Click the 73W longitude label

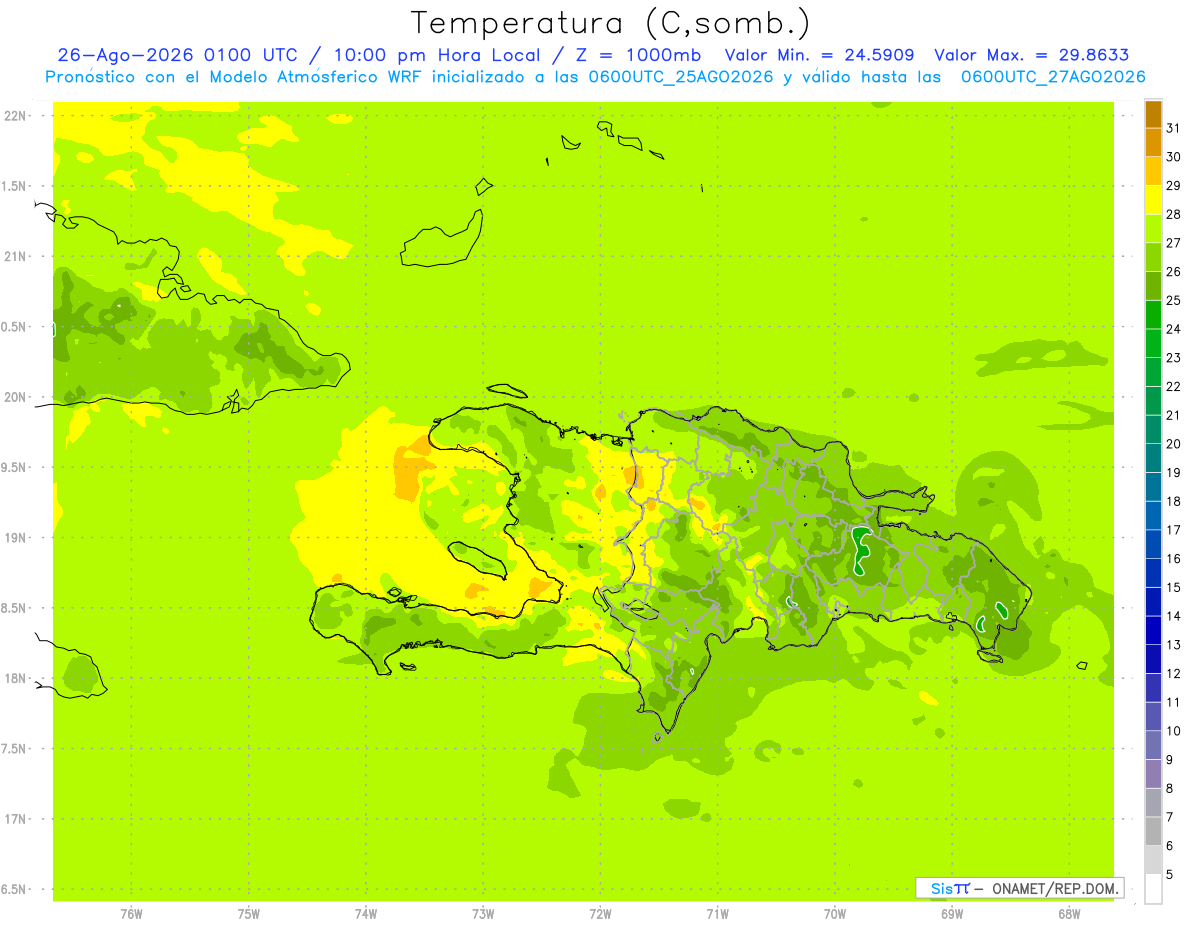(483, 914)
